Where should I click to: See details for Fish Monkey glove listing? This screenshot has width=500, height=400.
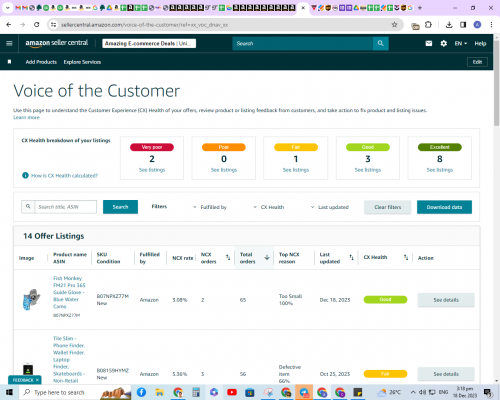pyautogui.click(x=446, y=300)
